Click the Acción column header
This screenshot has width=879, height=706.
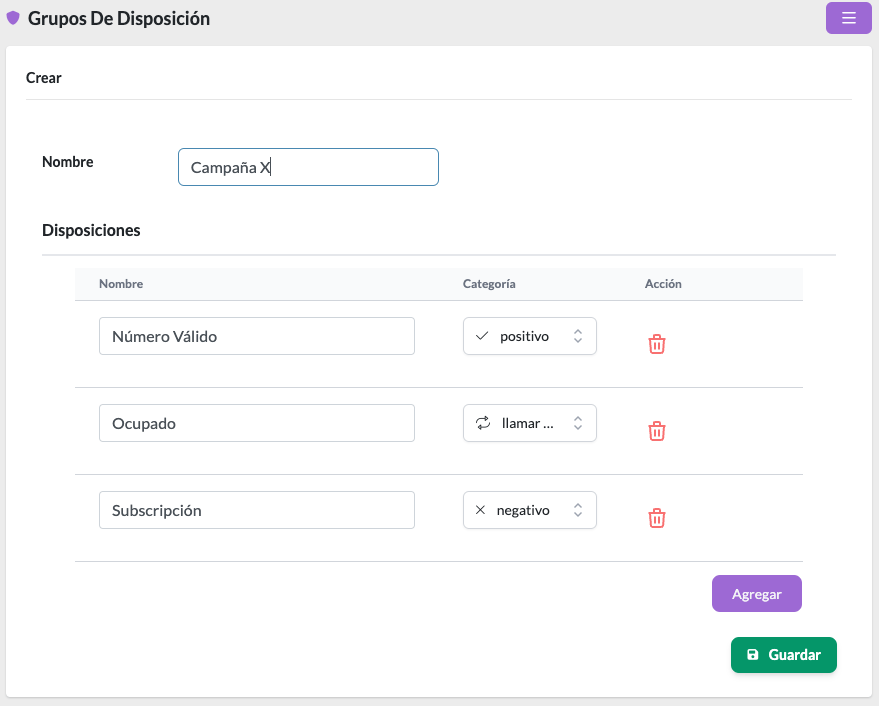(x=663, y=284)
